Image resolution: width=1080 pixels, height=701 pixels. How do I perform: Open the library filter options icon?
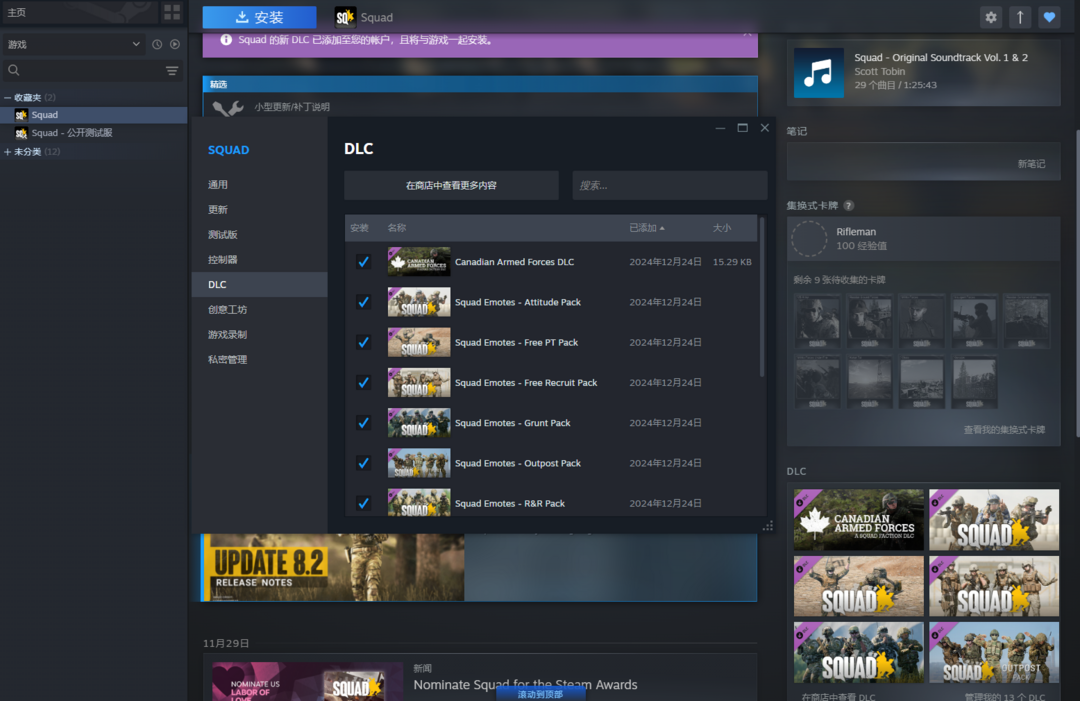pyautogui.click(x=172, y=71)
